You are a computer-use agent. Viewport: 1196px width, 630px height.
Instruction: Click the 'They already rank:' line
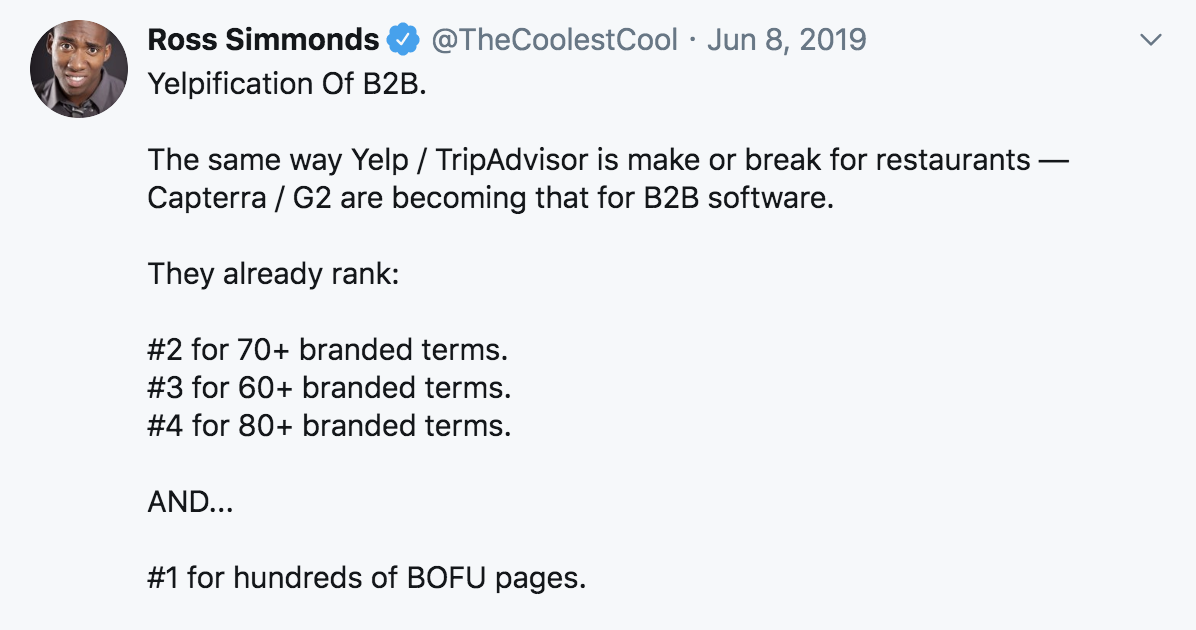tap(273, 274)
